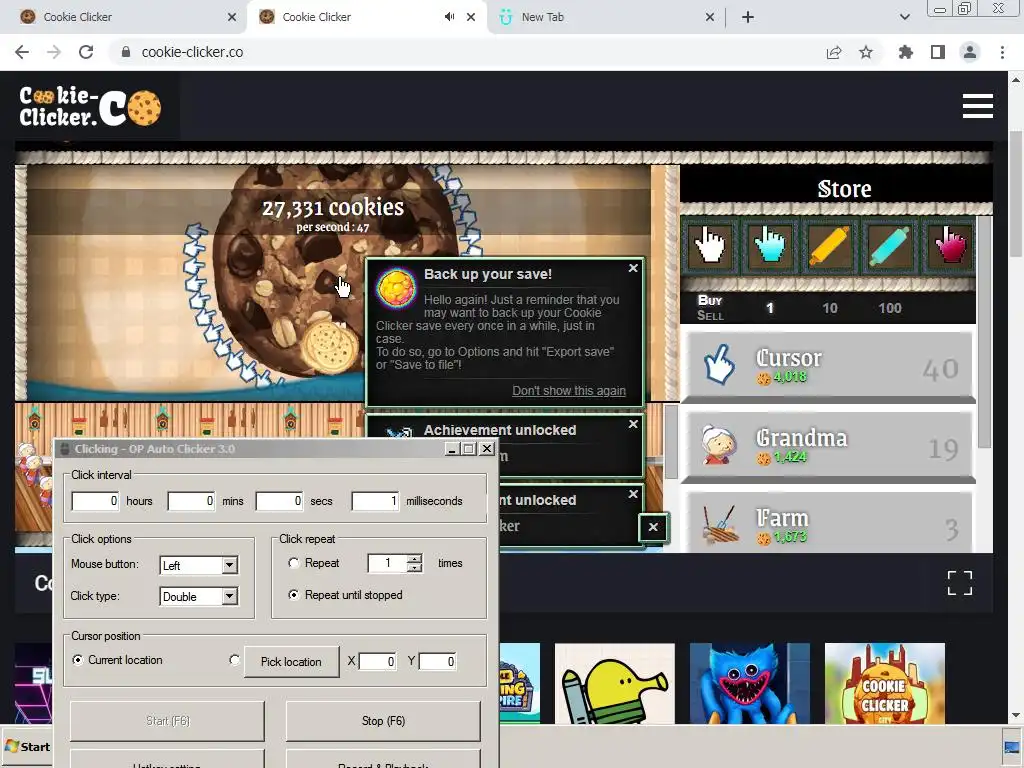
Task: Buy the pink cursor upgrade in Store
Action: pos(948,246)
